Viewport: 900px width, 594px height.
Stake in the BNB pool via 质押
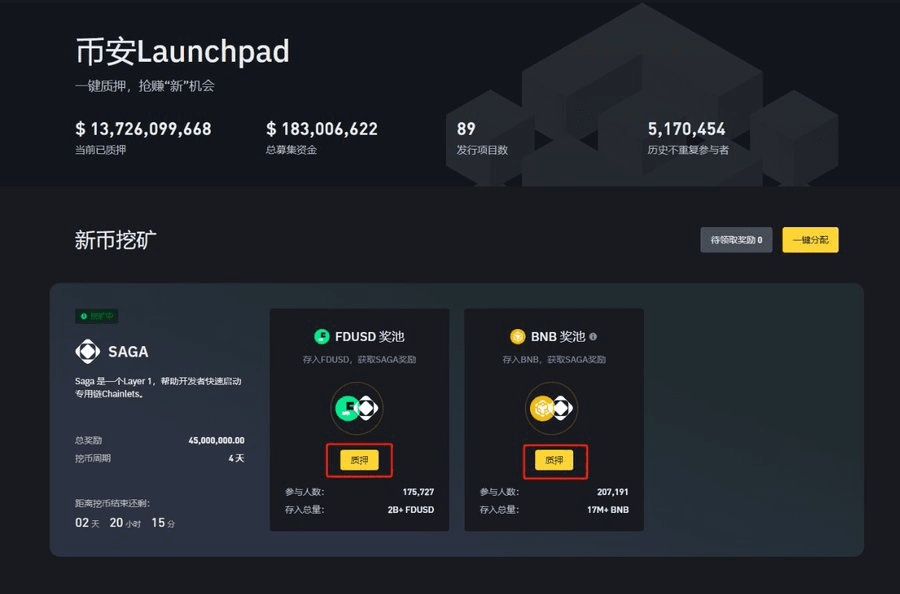click(x=554, y=460)
